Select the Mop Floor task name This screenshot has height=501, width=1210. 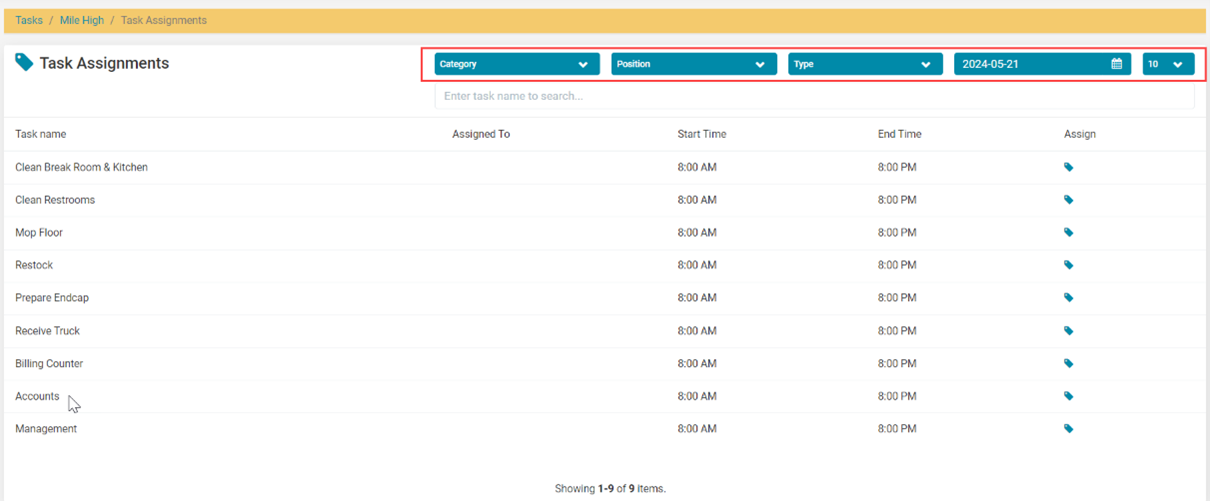click(x=39, y=232)
